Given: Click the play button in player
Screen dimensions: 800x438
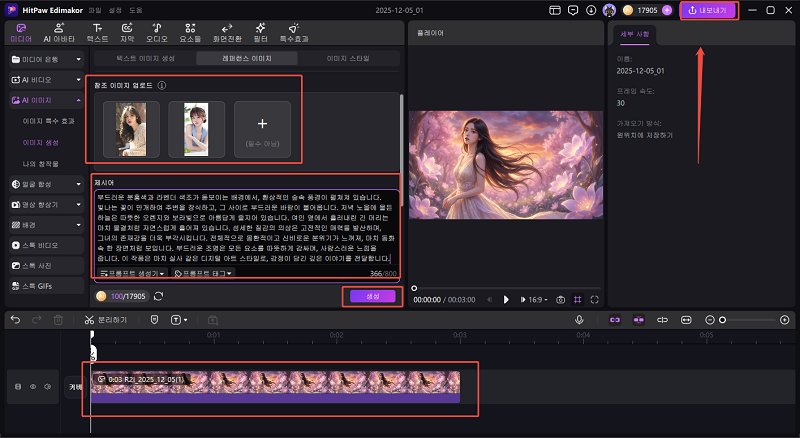Looking at the screenshot, I should tap(506, 300).
